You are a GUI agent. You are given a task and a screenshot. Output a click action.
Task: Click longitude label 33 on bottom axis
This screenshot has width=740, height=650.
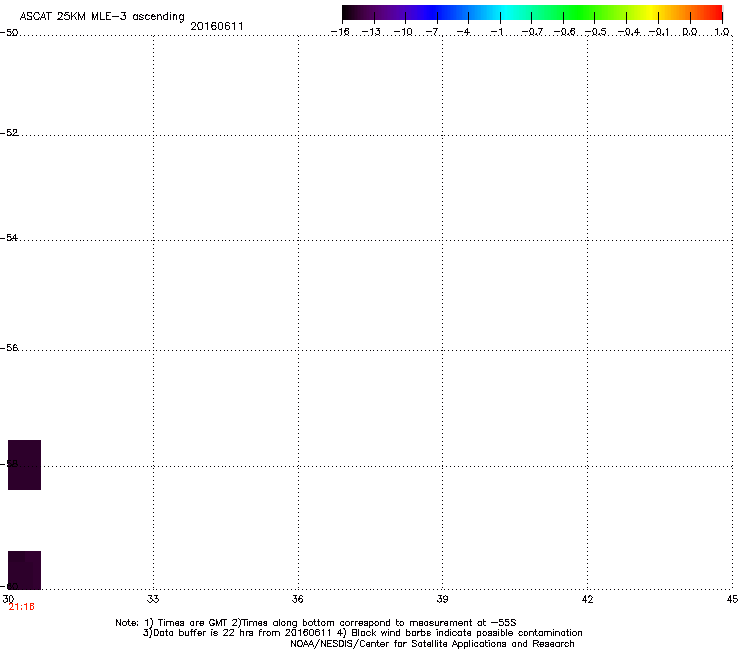[153, 599]
